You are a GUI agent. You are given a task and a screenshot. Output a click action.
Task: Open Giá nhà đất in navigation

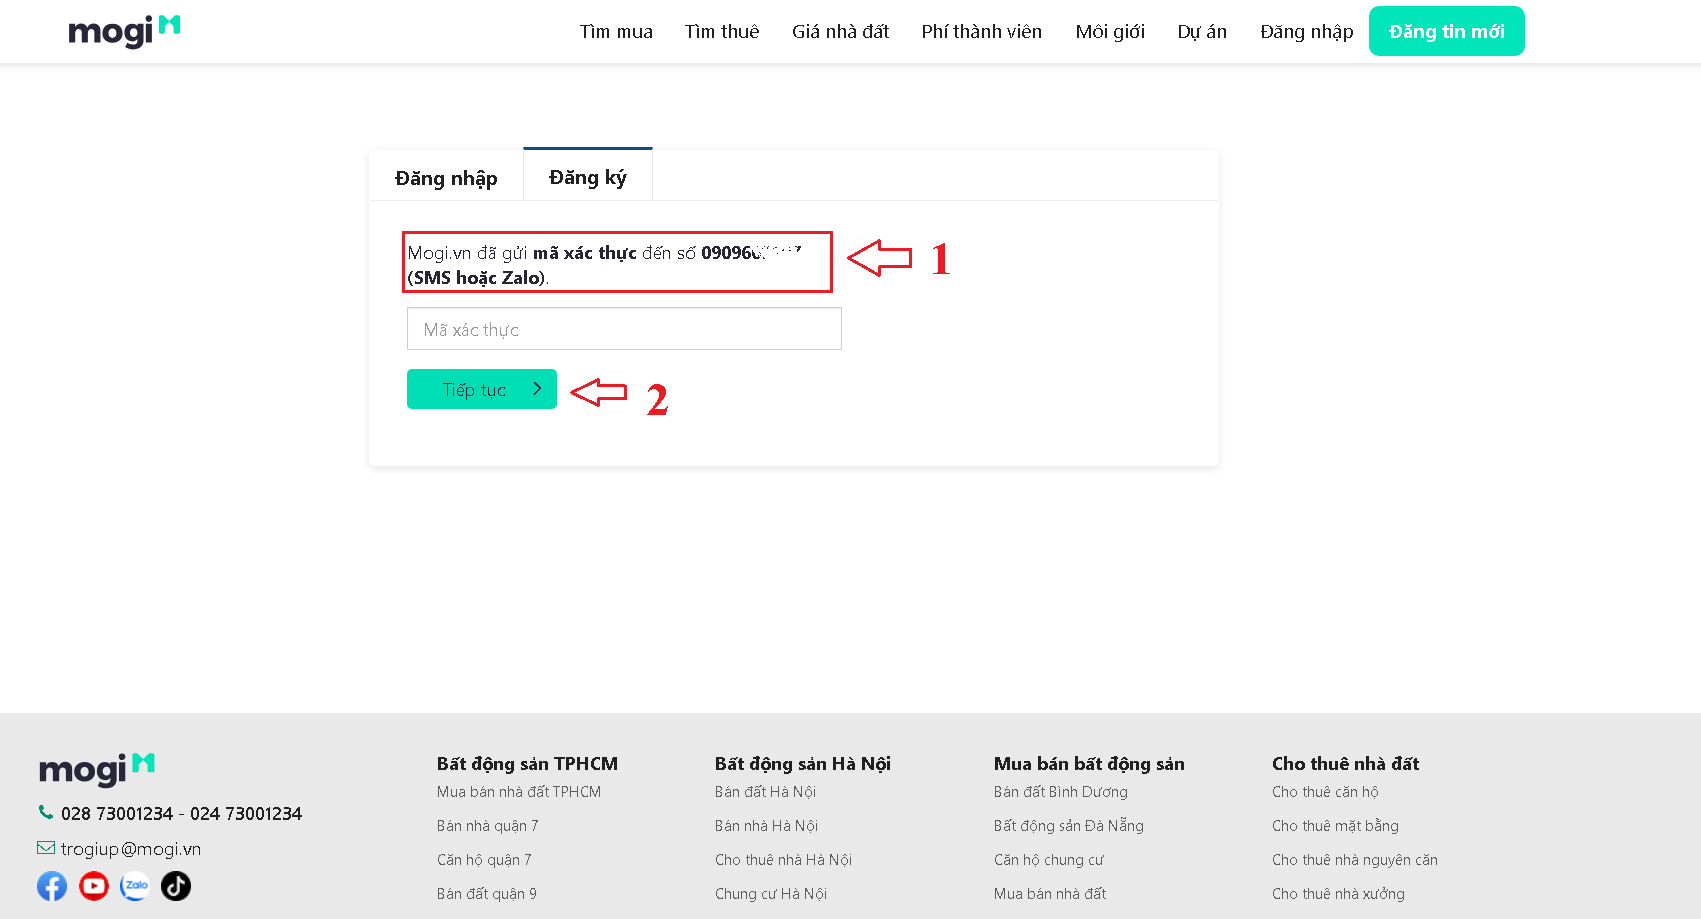pos(840,32)
